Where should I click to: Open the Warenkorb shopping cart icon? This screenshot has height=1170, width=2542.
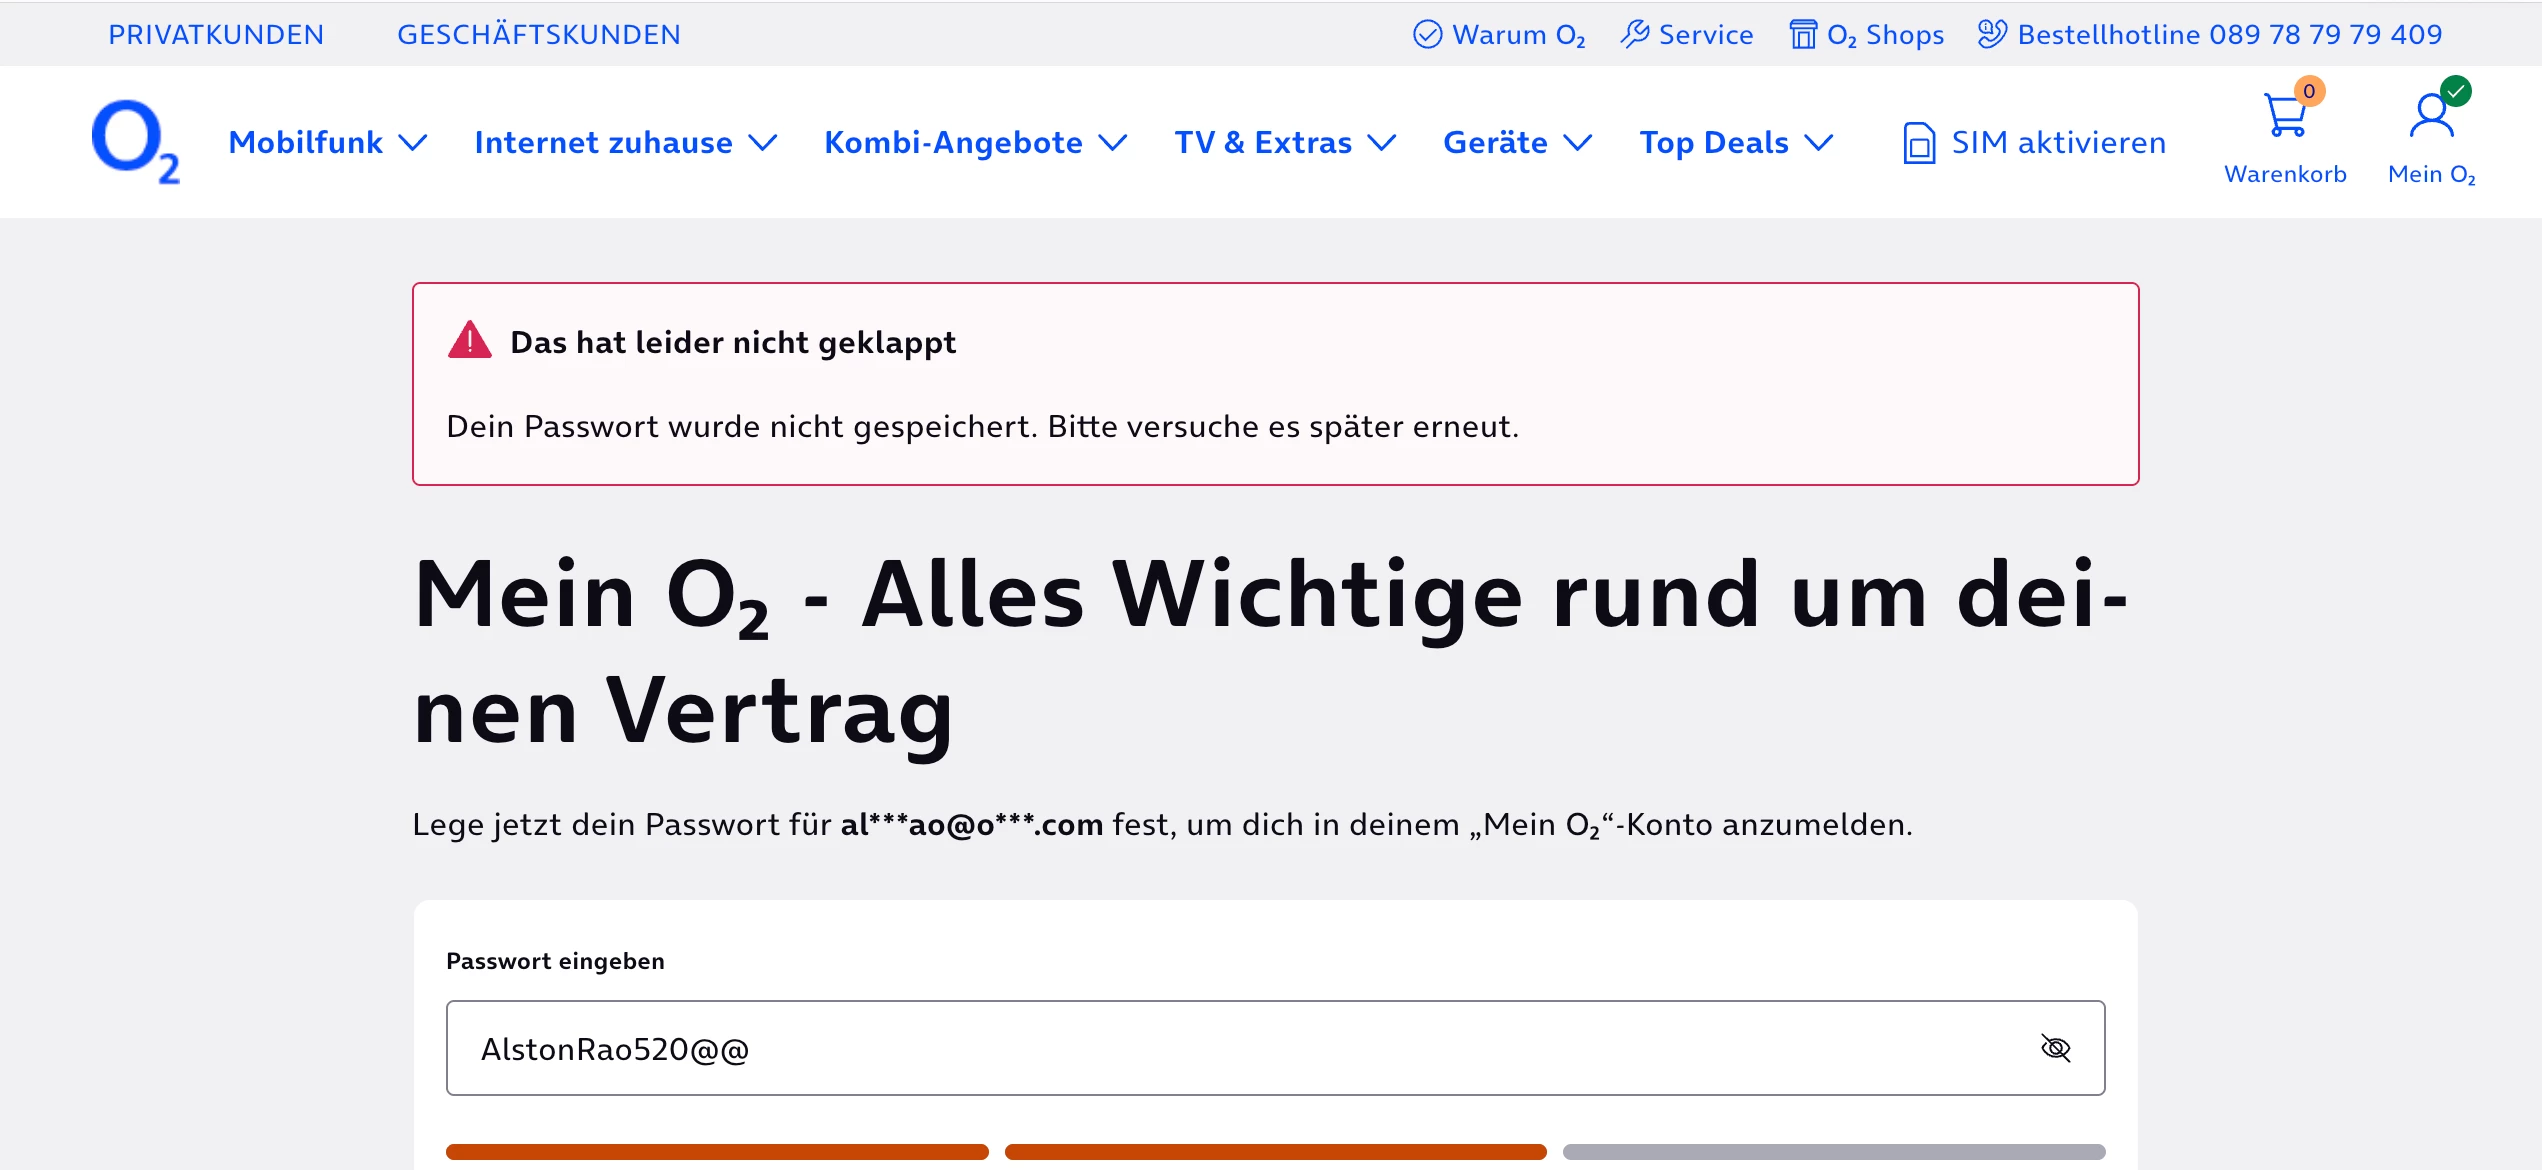coord(2285,116)
